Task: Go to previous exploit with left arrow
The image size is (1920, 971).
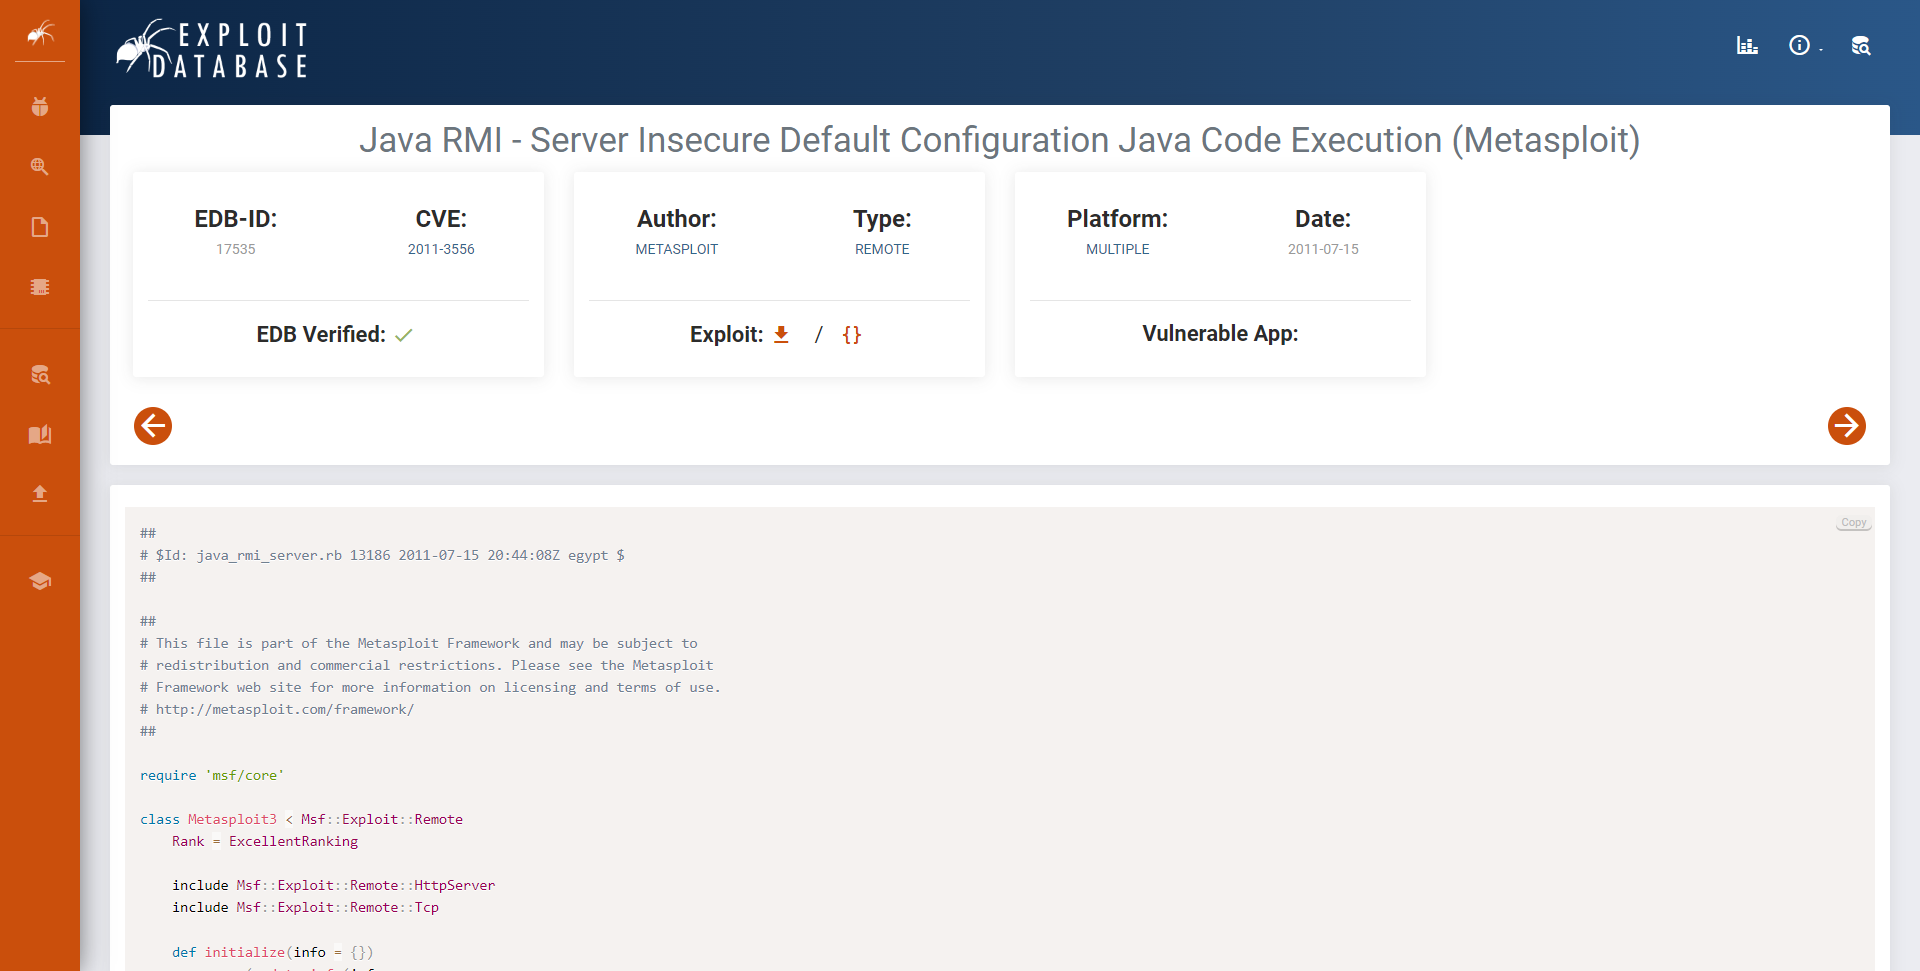Action: click(153, 426)
